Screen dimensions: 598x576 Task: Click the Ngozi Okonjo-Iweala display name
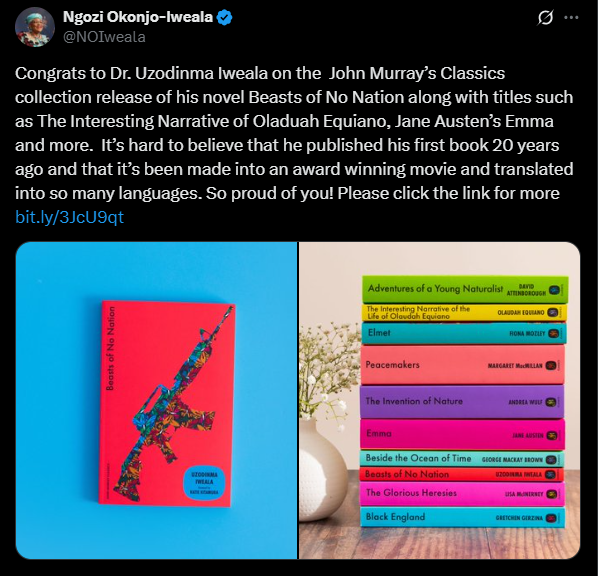click(138, 17)
